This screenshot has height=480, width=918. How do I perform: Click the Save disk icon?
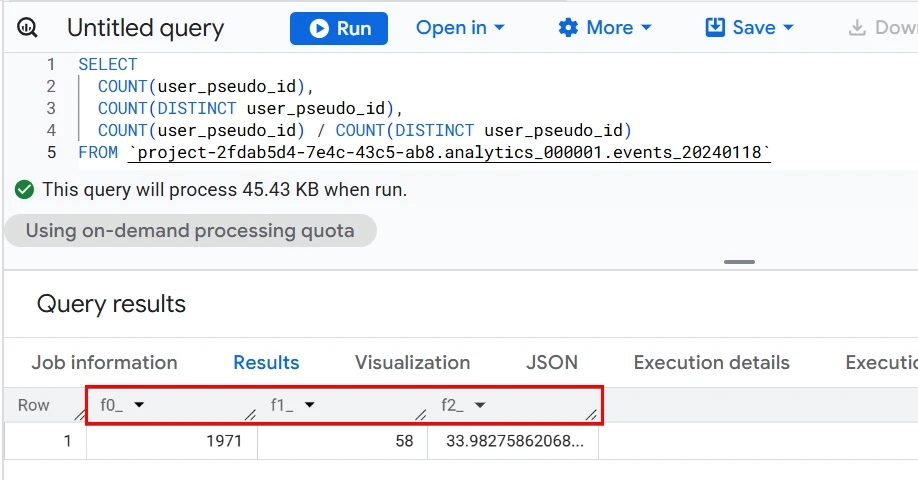pyautogui.click(x=715, y=28)
